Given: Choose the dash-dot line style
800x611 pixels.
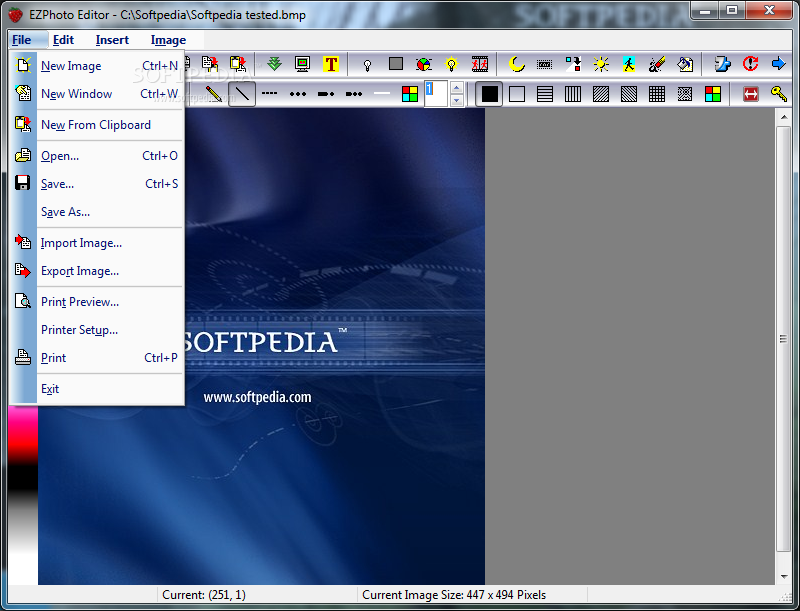Looking at the screenshot, I should click(326, 94).
